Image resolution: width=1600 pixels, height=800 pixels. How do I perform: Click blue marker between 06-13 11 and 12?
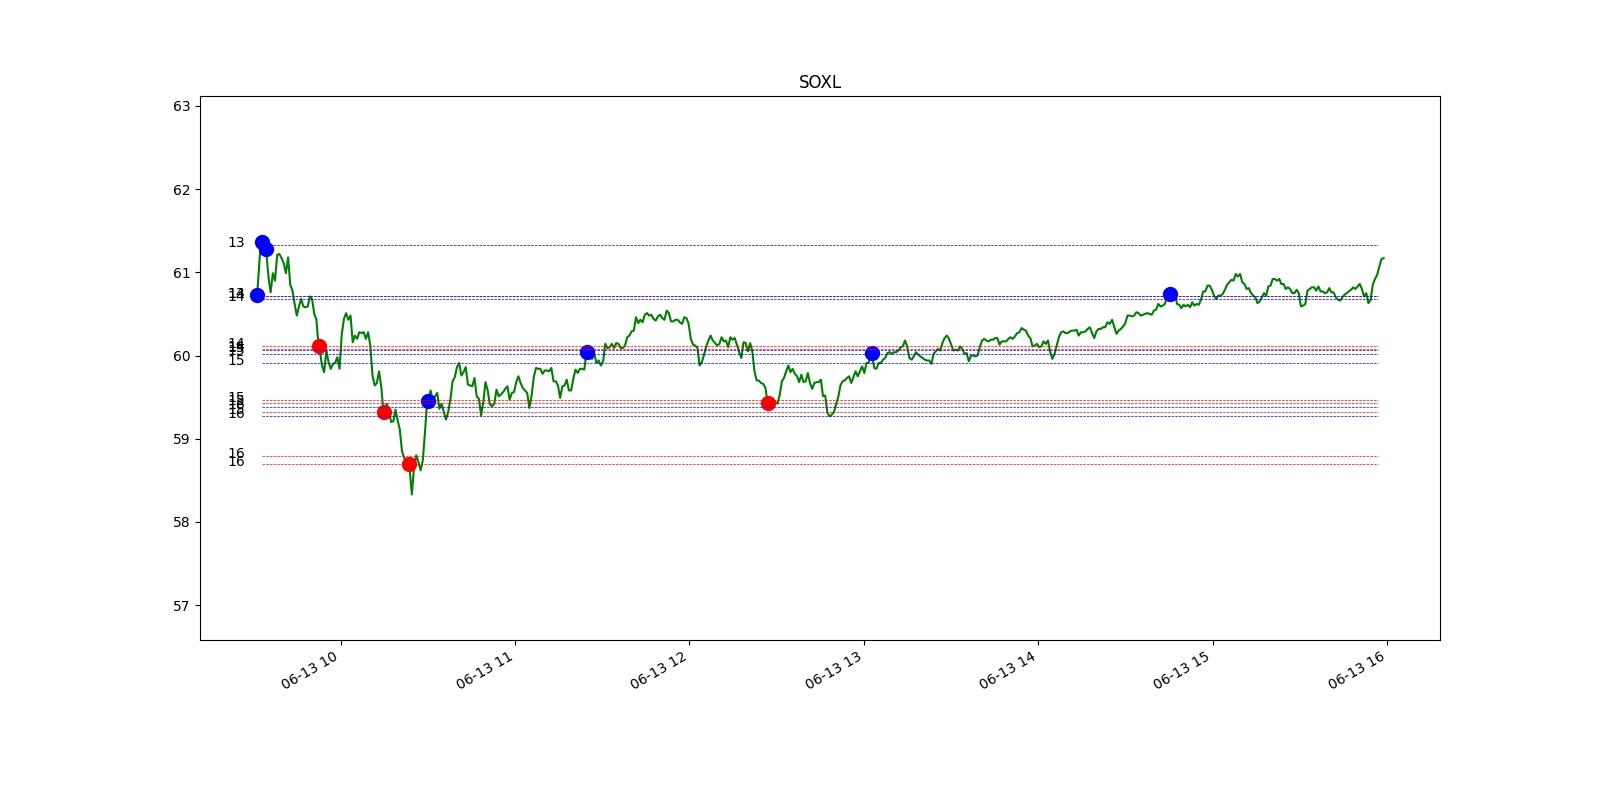pos(587,352)
